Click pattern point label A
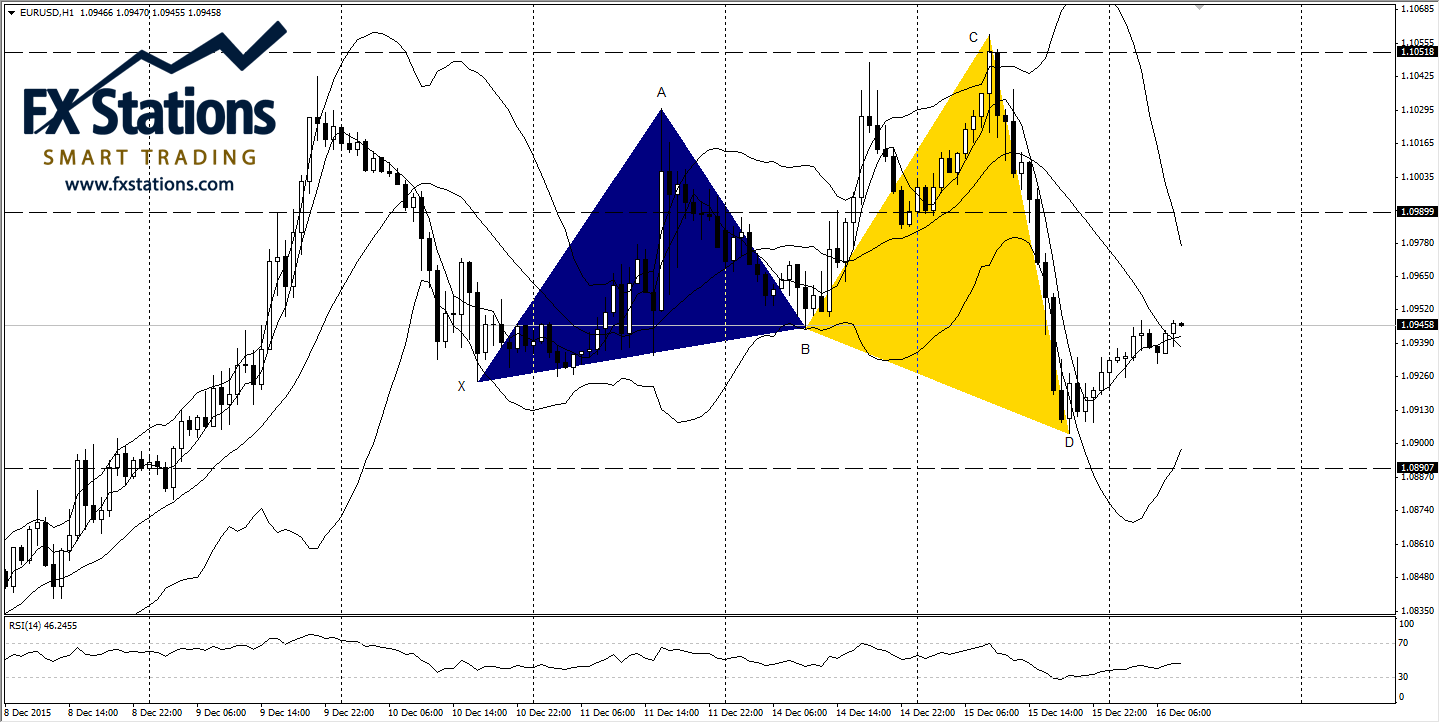Screen dimensions: 1440x723 pos(661,92)
